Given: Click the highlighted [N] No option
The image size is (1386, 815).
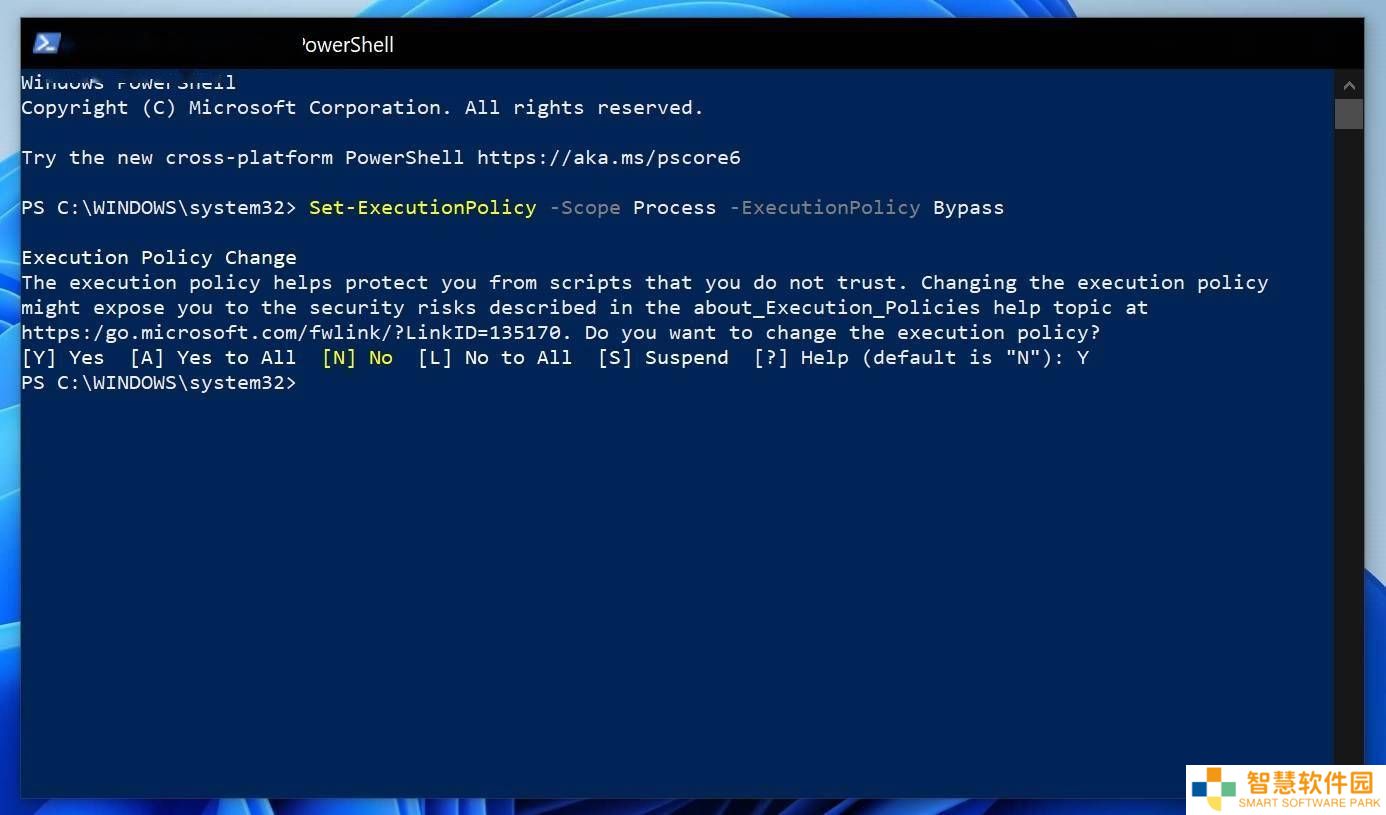Looking at the screenshot, I should (x=357, y=358).
